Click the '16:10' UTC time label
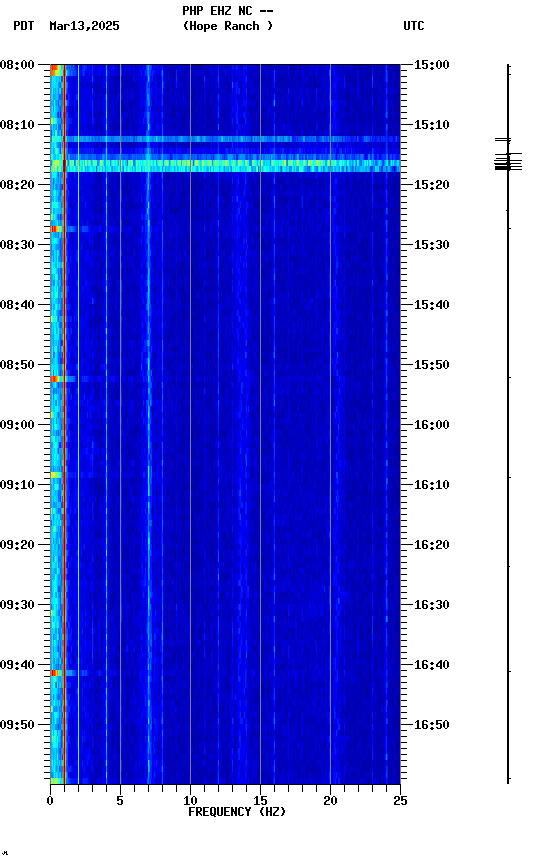Image resolution: width=552 pixels, height=864 pixels. [x=431, y=485]
